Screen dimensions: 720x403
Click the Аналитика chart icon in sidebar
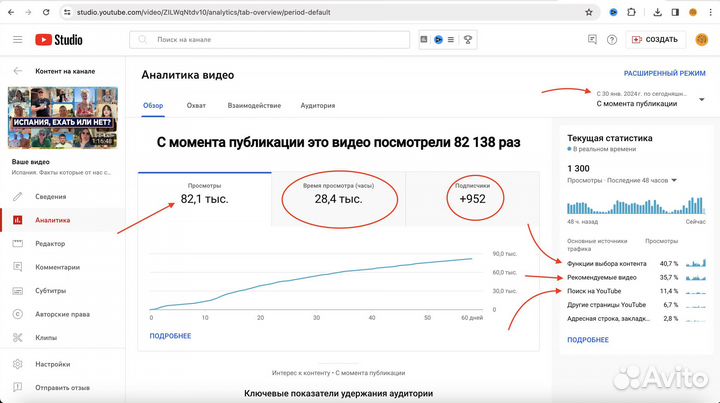(x=17, y=220)
